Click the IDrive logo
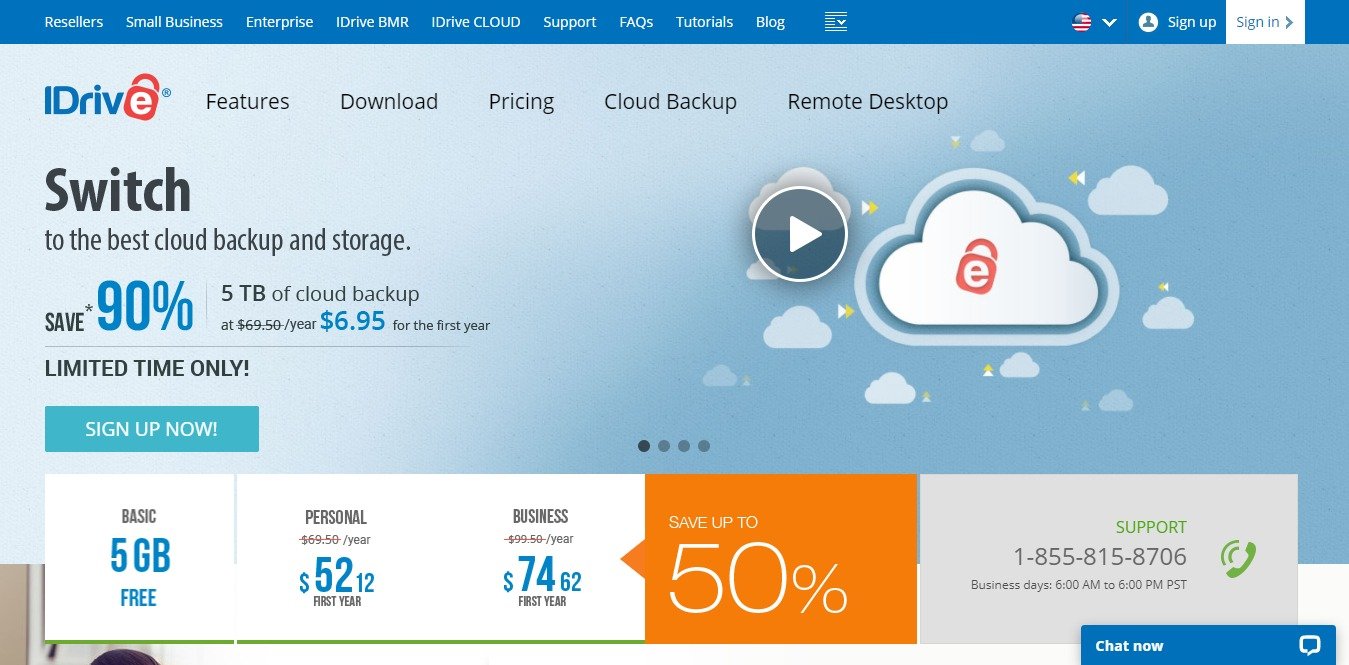Image resolution: width=1349 pixels, height=665 pixels. 108,97
